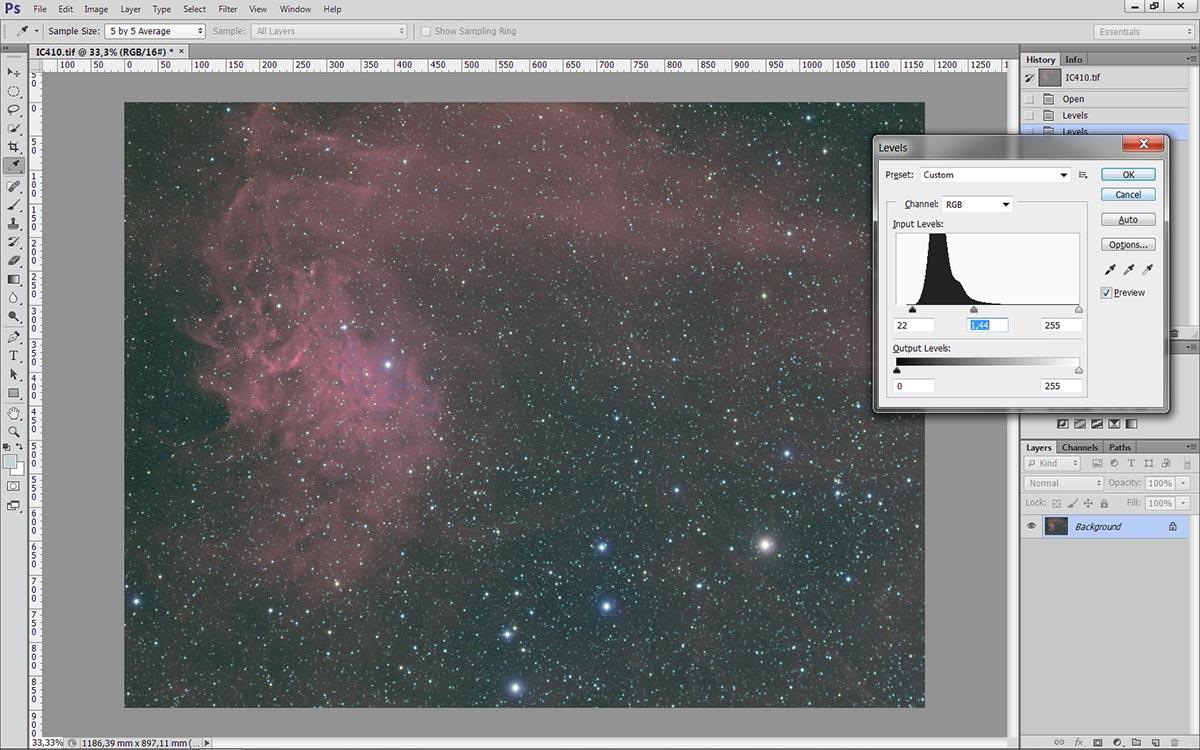Click the black point eyedropper in Levels
Viewport: 1200px width, 750px height.
point(1110,270)
